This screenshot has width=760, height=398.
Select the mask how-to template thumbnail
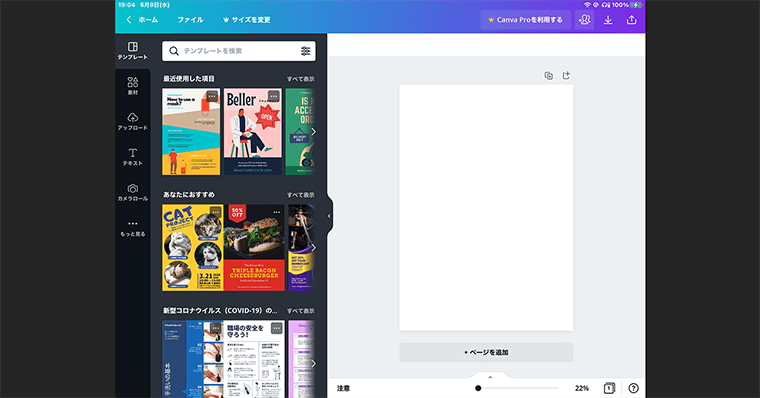(191, 132)
